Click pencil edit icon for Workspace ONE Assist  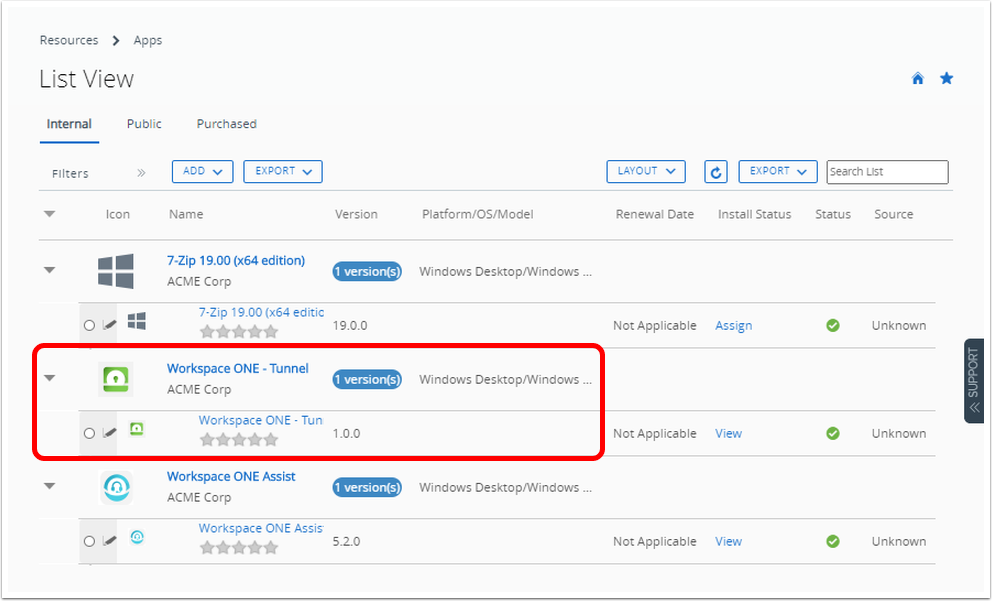[110, 541]
